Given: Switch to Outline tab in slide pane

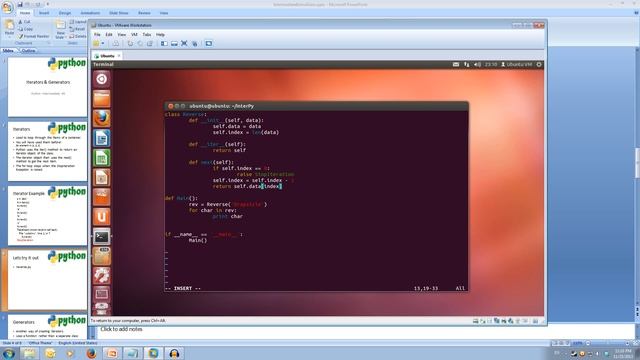Looking at the screenshot, I should pyautogui.click(x=28, y=51).
